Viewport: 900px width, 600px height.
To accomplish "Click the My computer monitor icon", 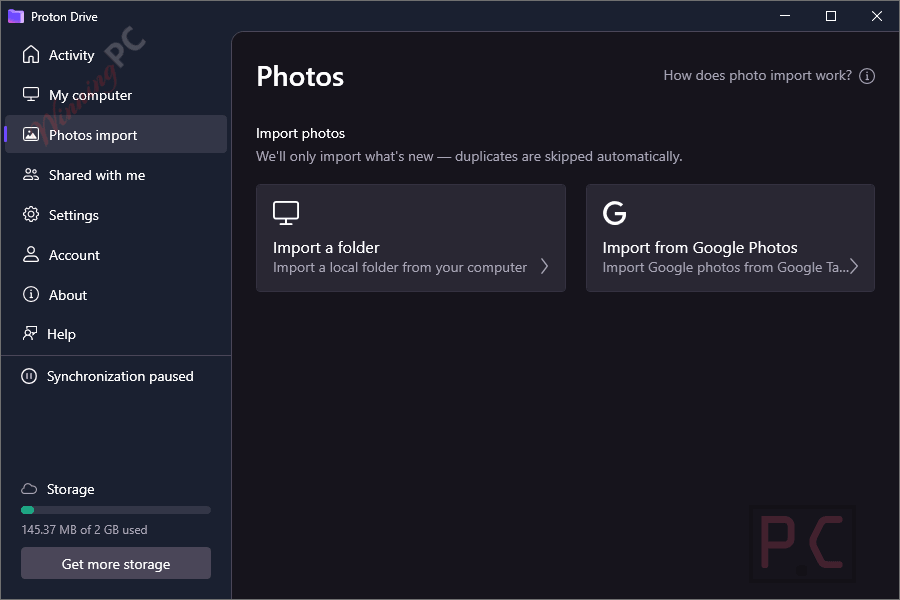I will (x=31, y=94).
